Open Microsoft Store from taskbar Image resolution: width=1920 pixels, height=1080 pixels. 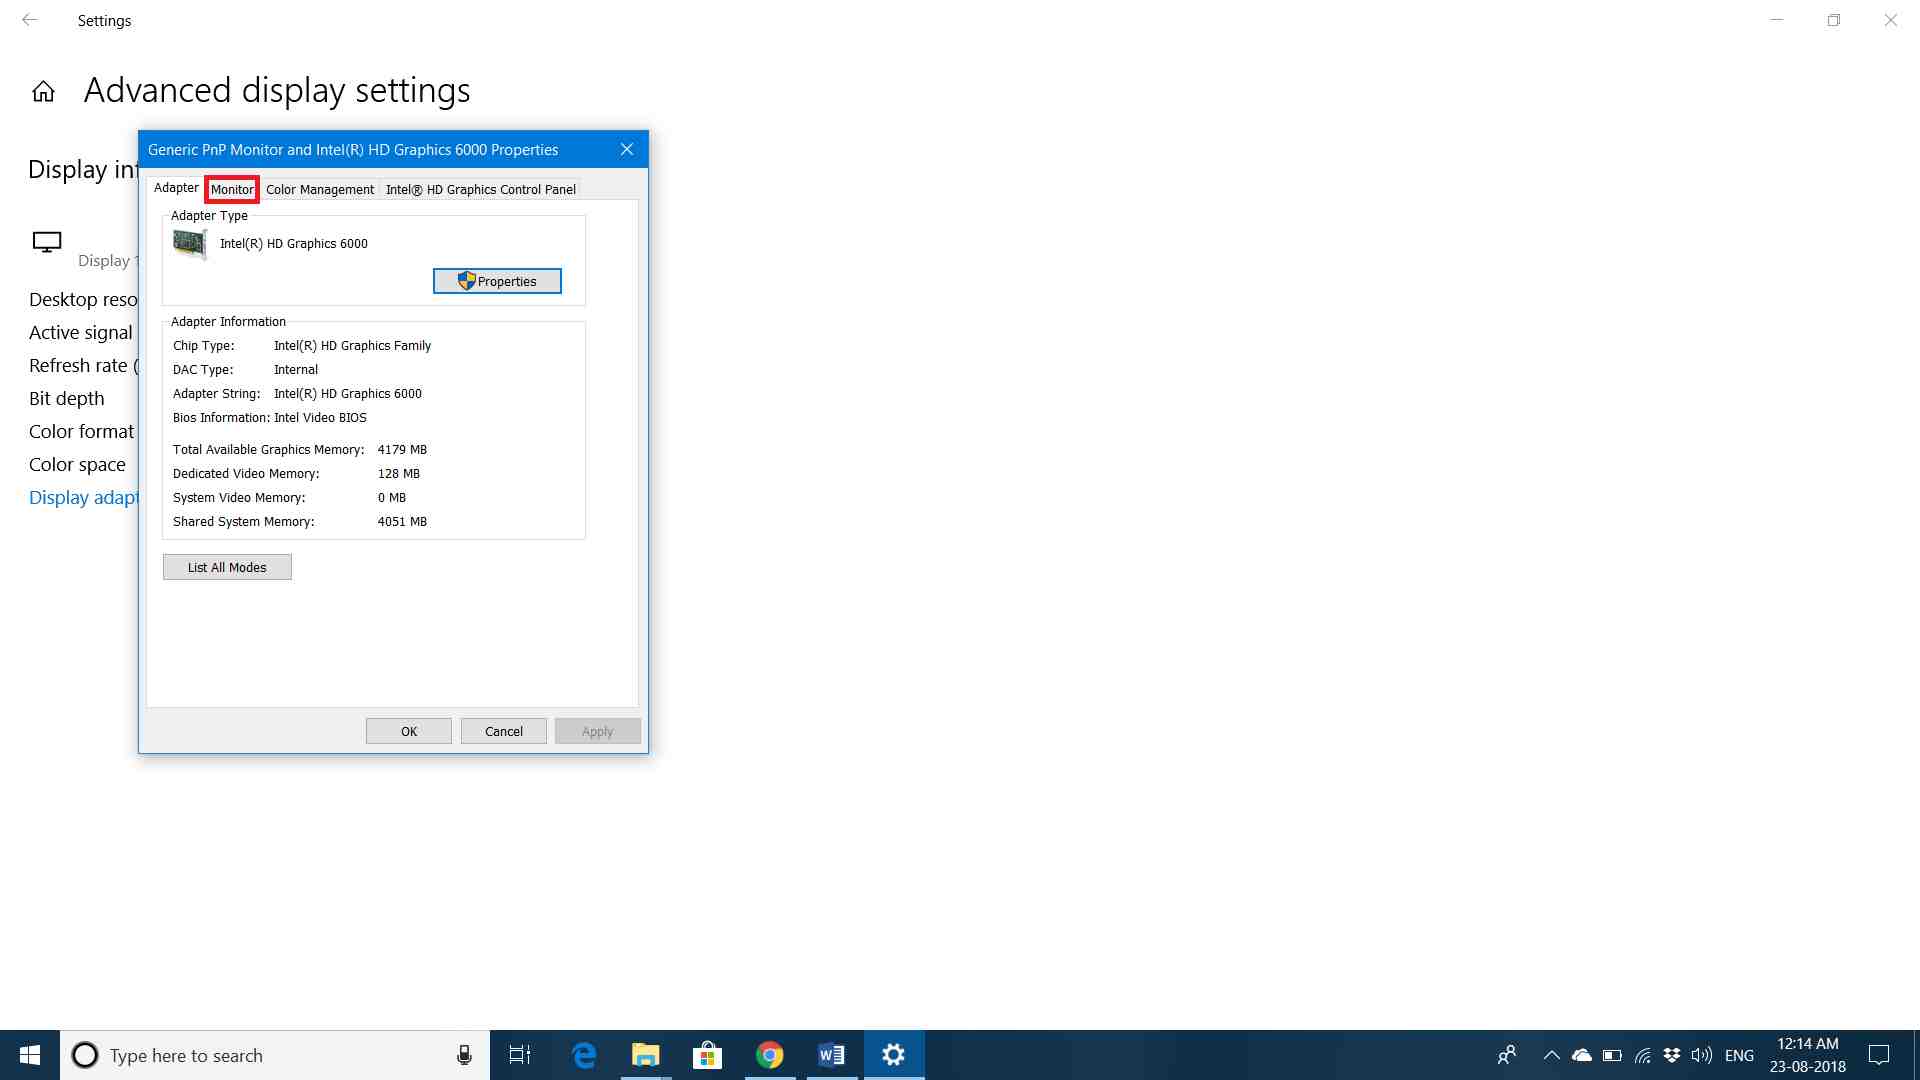pos(707,1055)
